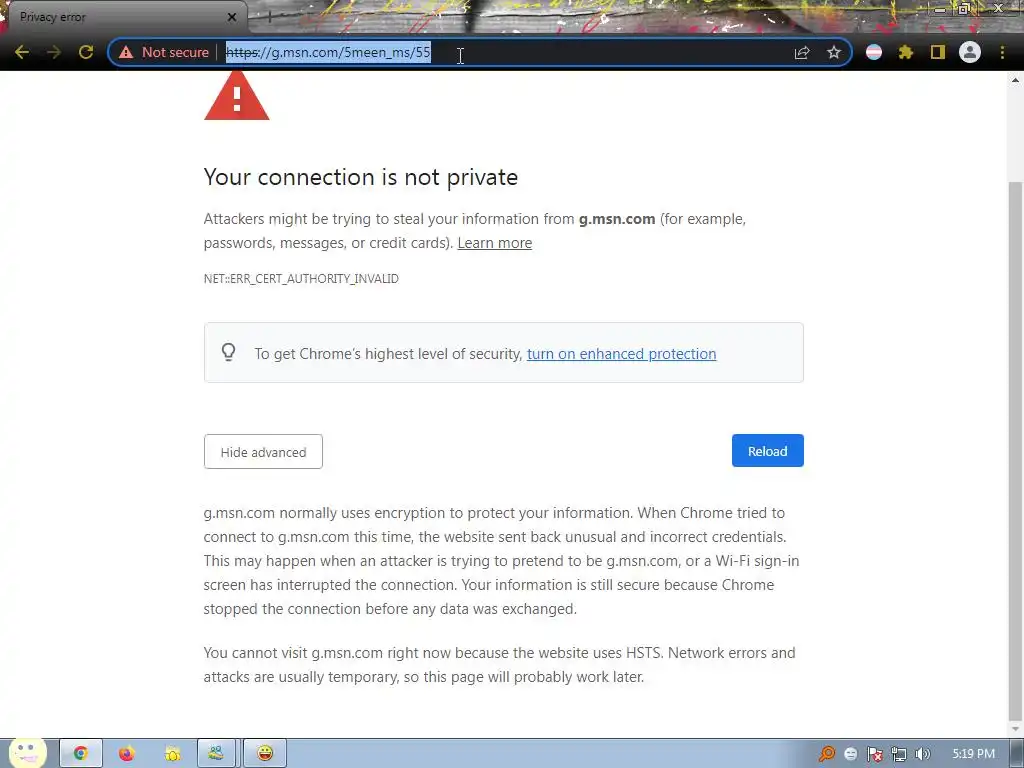Click the blue Reload button
Viewport: 1024px width, 768px height.
767,451
